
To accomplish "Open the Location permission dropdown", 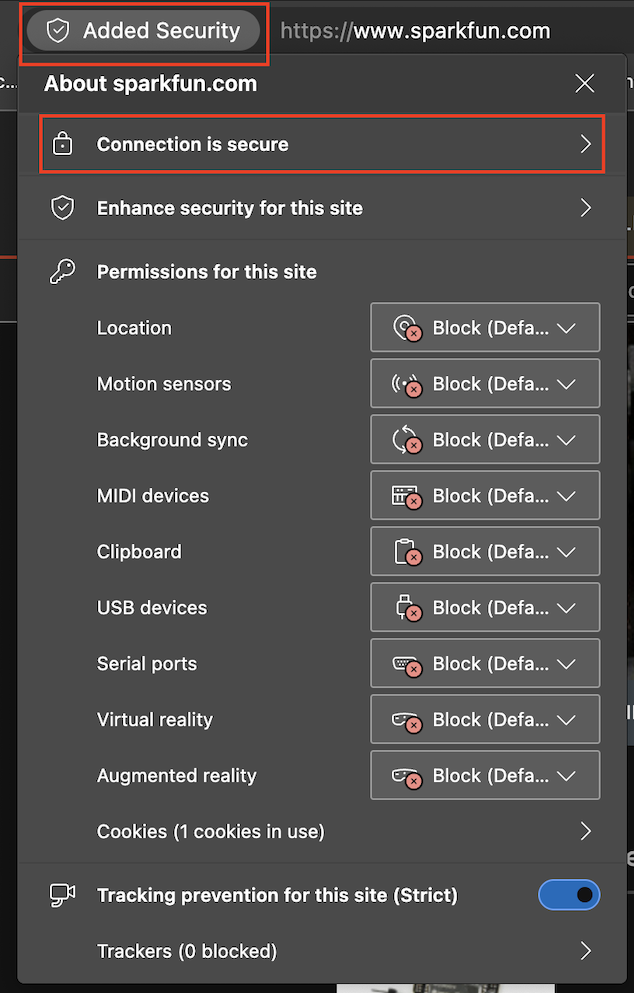I will 485,328.
